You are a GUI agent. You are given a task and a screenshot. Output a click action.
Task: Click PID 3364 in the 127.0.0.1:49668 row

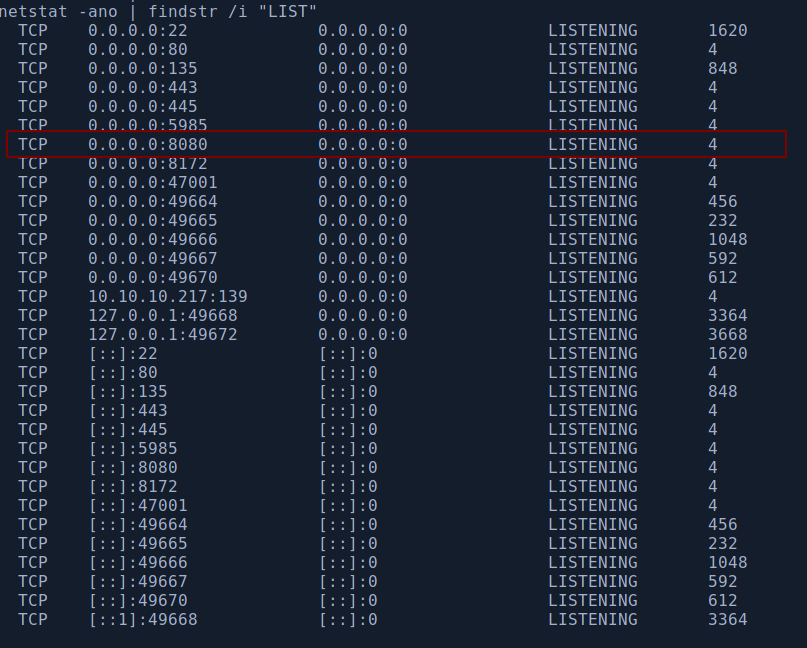click(727, 316)
